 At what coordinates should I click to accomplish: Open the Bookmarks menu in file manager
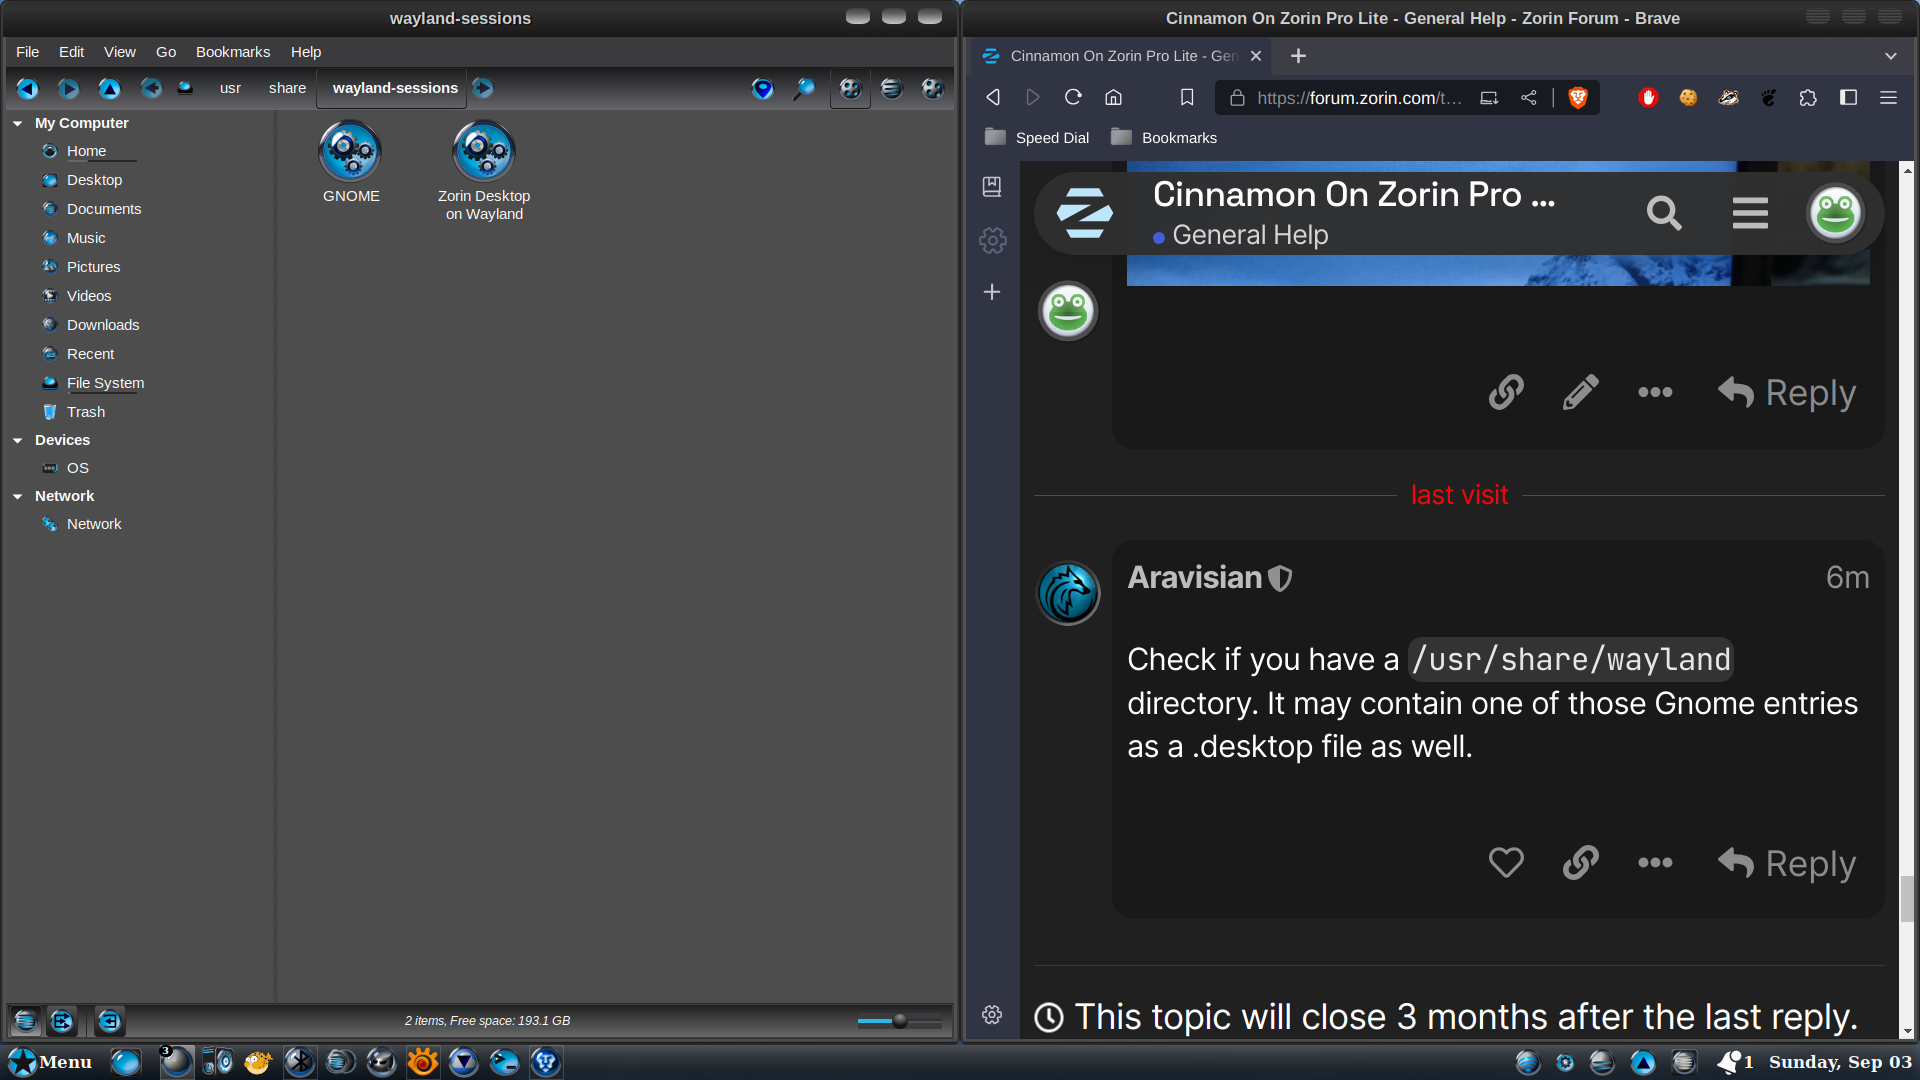(x=233, y=52)
